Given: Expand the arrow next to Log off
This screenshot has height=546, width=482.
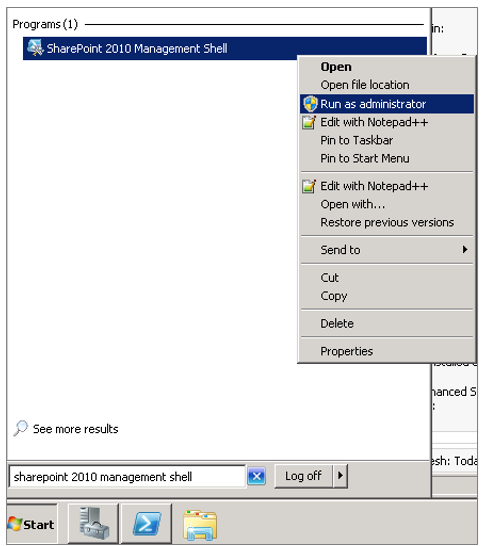Looking at the screenshot, I should point(340,476).
